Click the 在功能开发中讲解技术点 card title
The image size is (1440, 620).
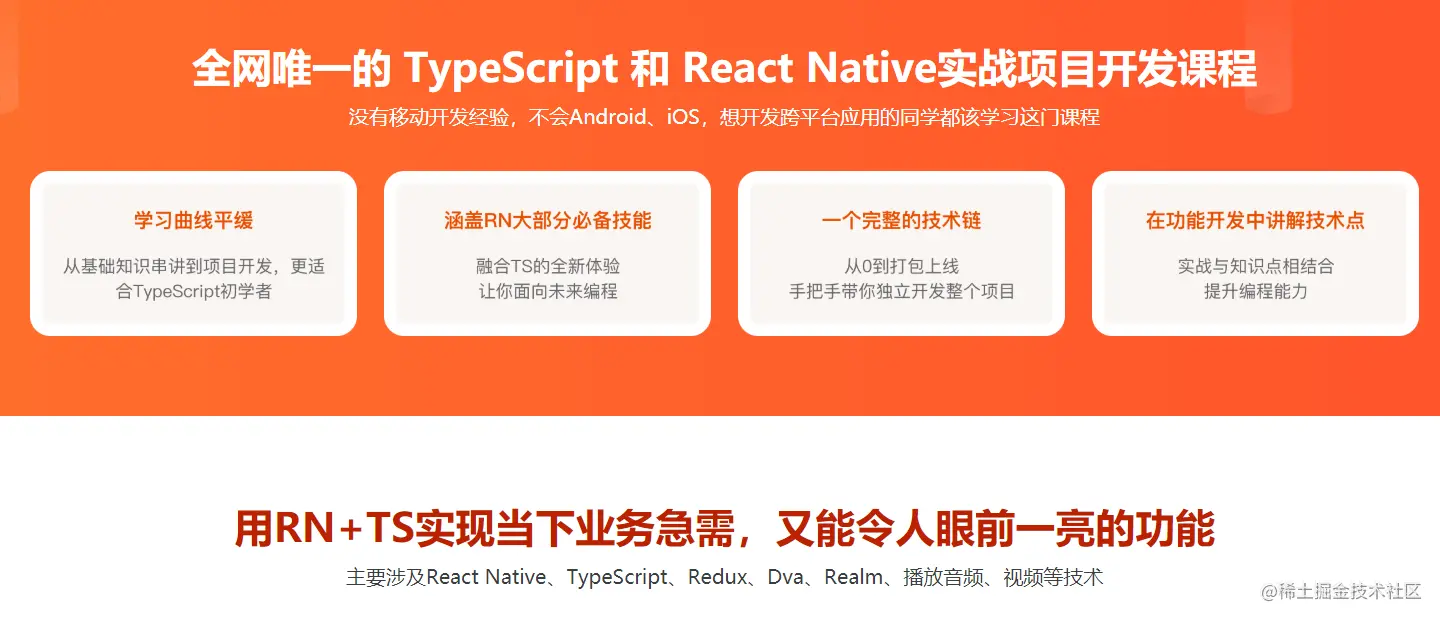coord(1255,220)
